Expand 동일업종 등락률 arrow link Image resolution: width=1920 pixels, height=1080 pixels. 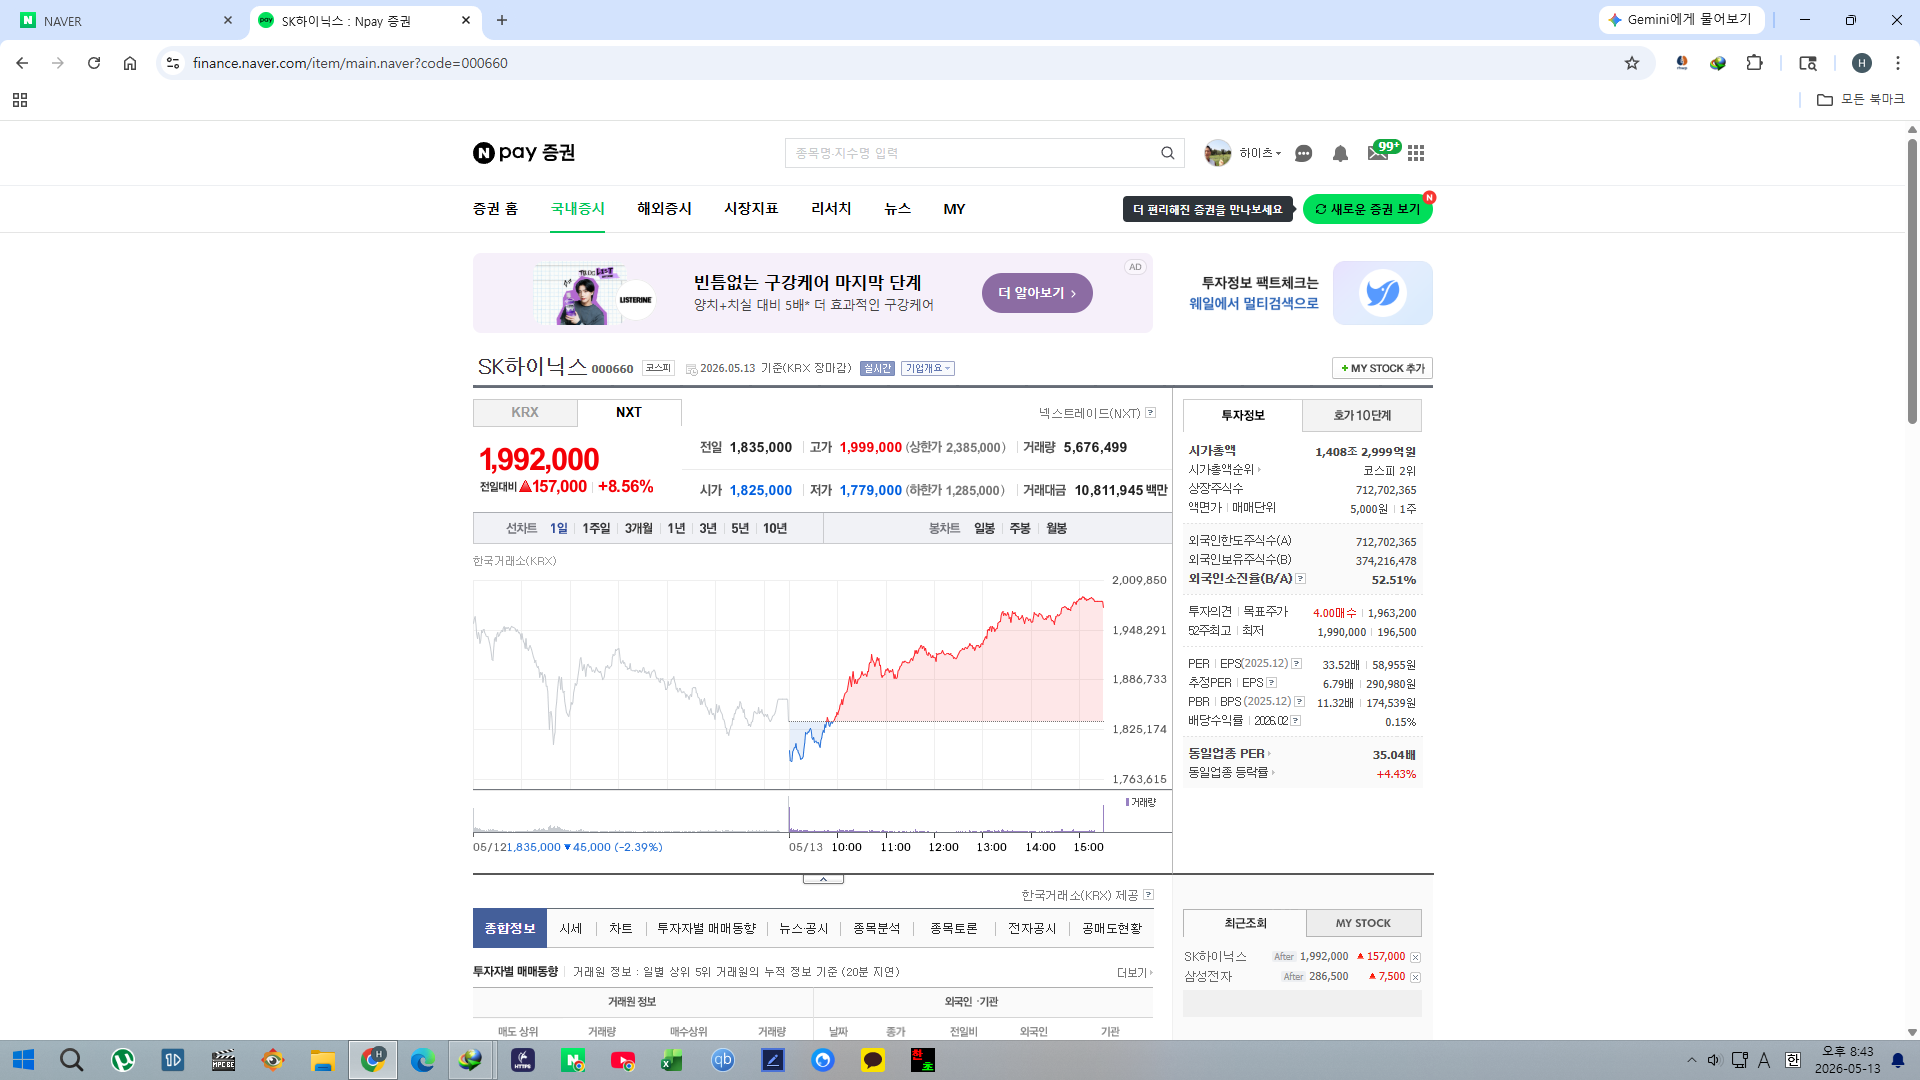click(1231, 773)
